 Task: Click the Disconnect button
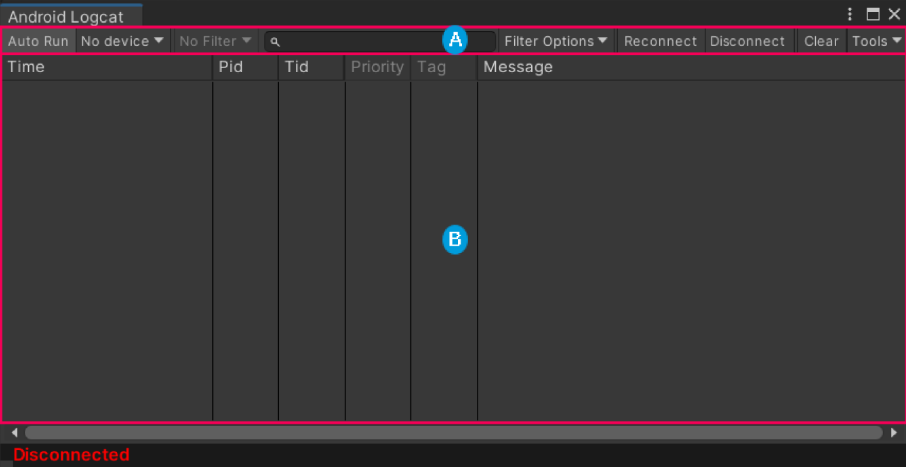click(x=747, y=42)
